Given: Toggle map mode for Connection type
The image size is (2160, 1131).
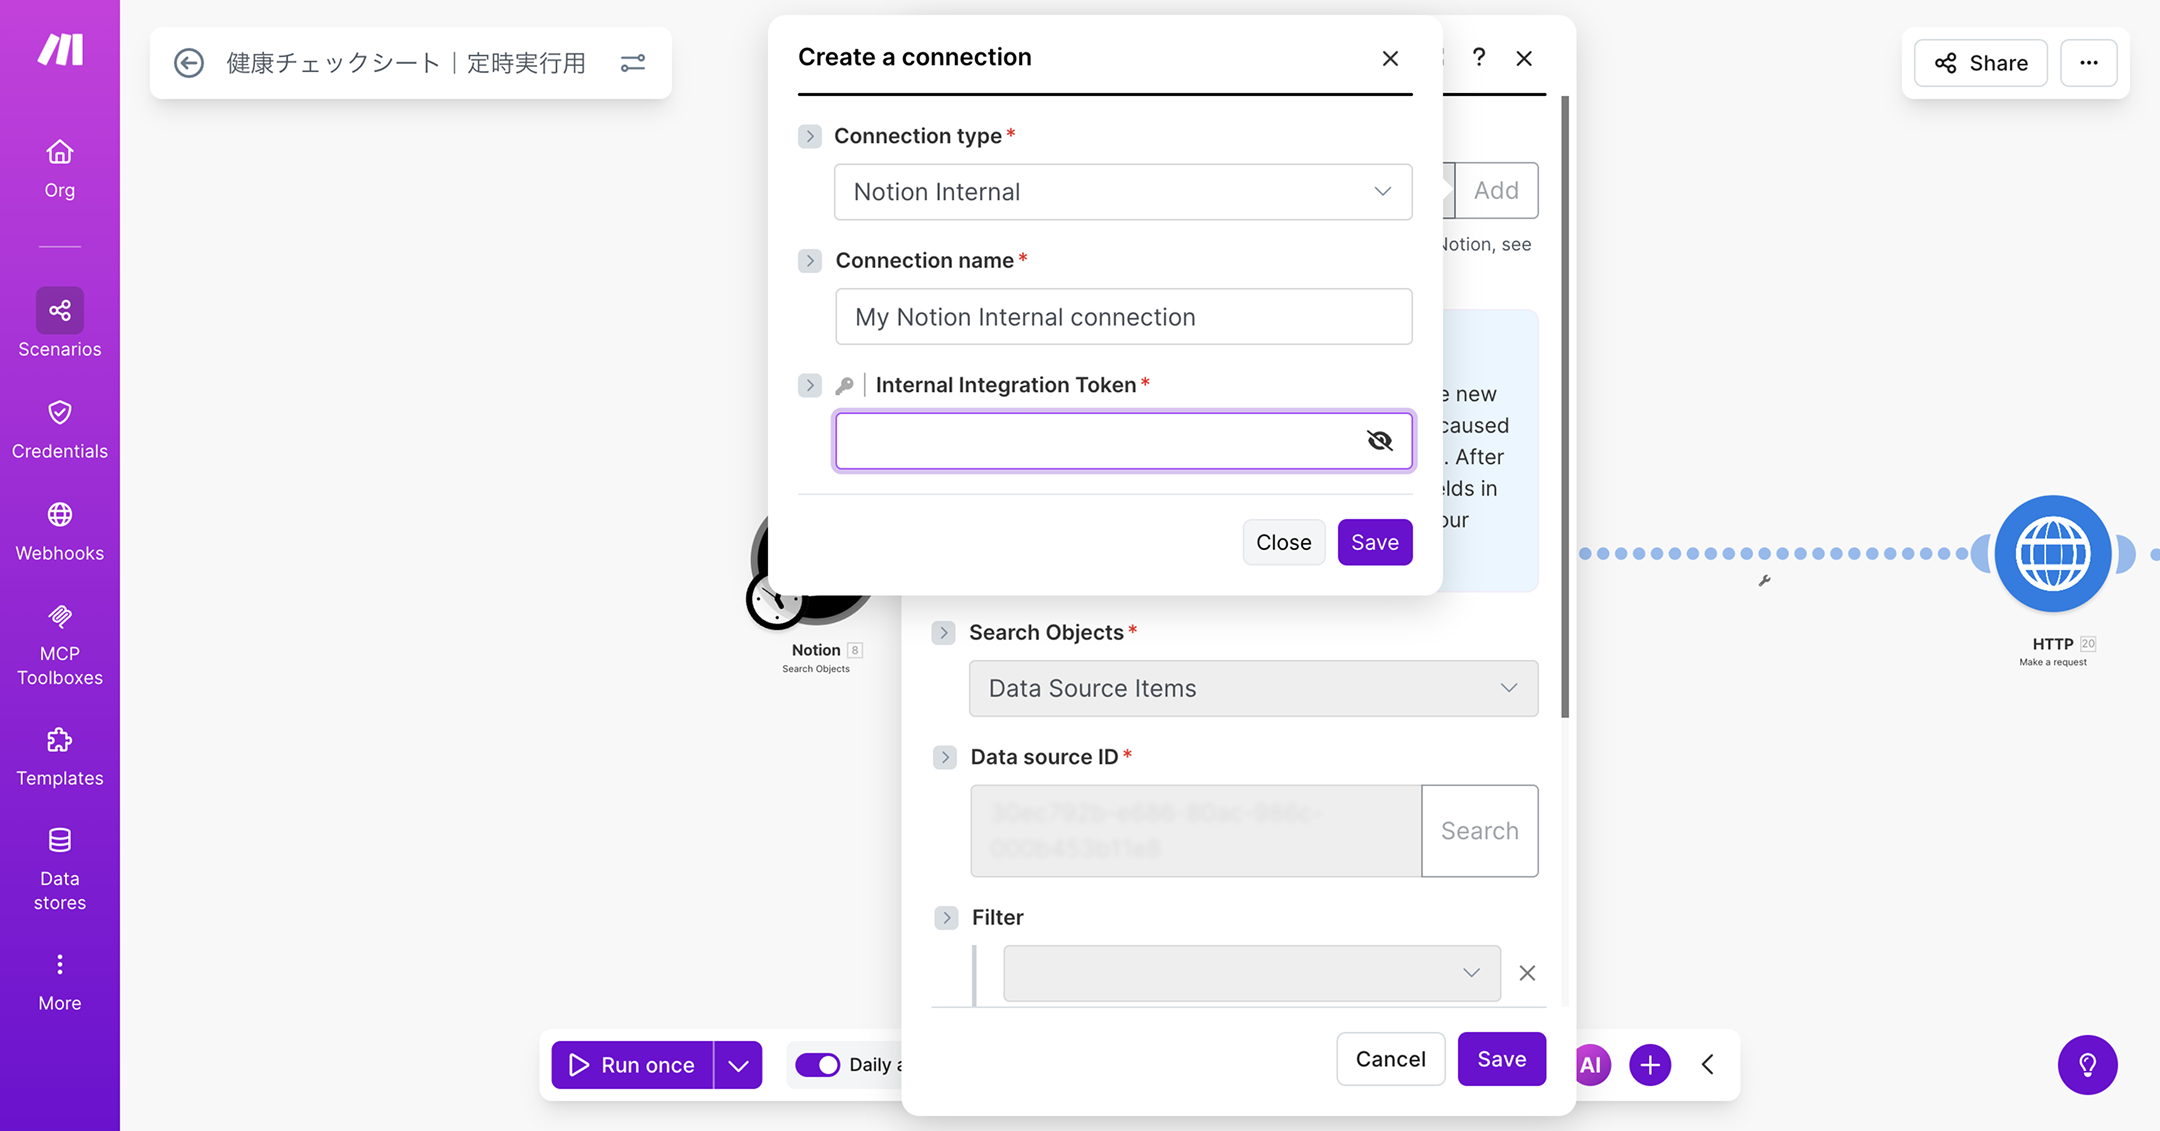Looking at the screenshot, I should point(809,136).
